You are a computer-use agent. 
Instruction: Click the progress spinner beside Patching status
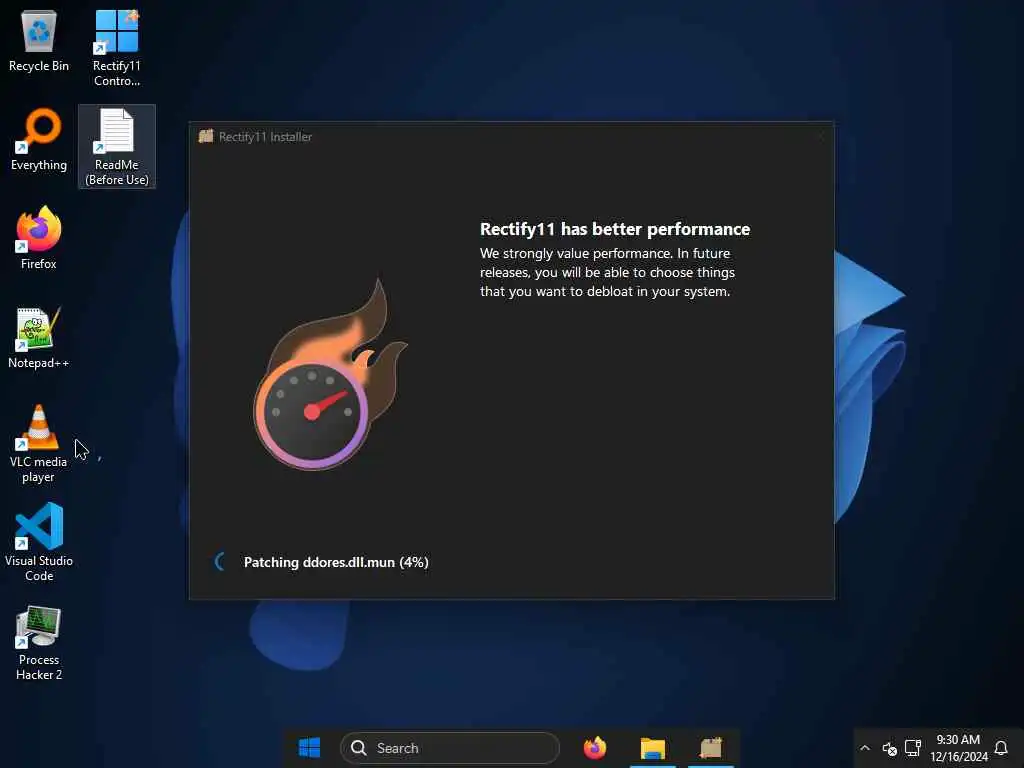221,561
